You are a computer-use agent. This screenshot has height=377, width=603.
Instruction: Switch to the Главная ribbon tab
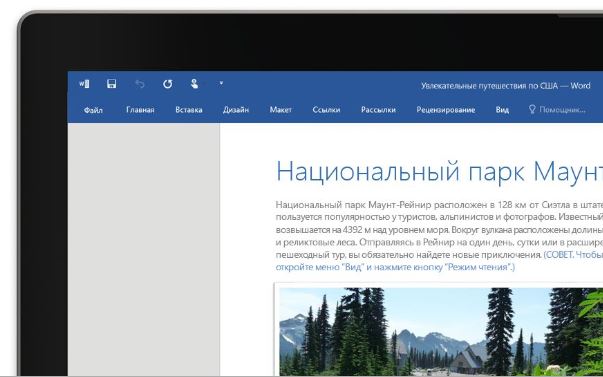point(140,110)
